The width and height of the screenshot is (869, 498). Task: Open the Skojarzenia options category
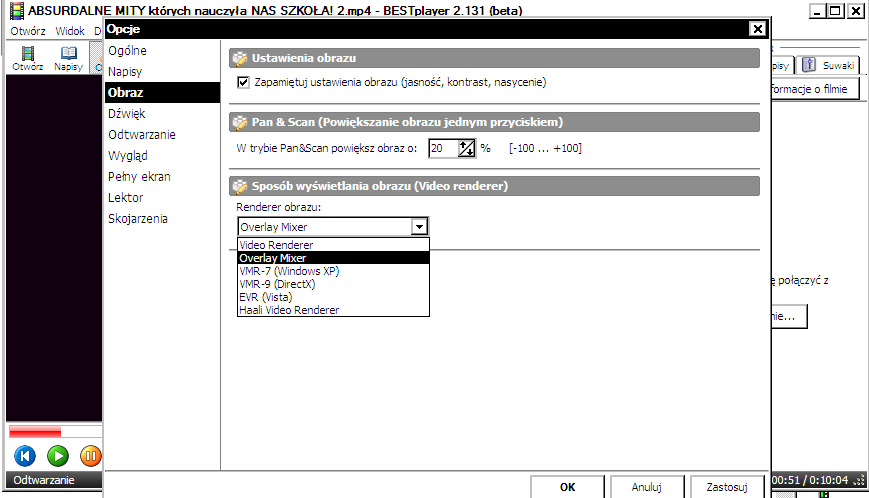(162, 219)
